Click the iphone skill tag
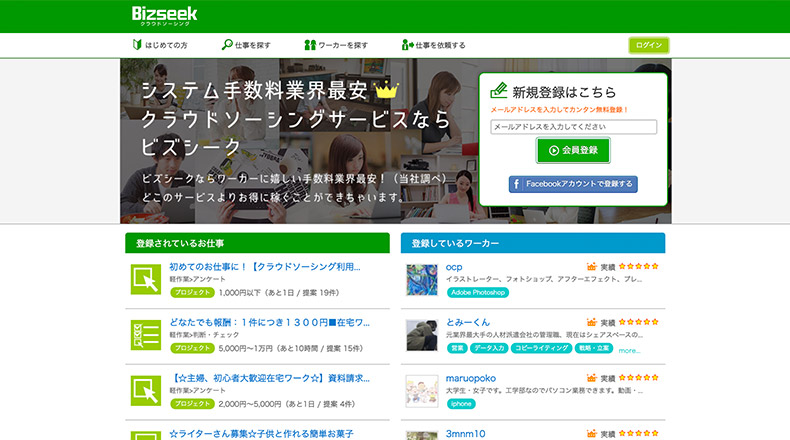This screenshot has height=440, width=790. [460, 404]
